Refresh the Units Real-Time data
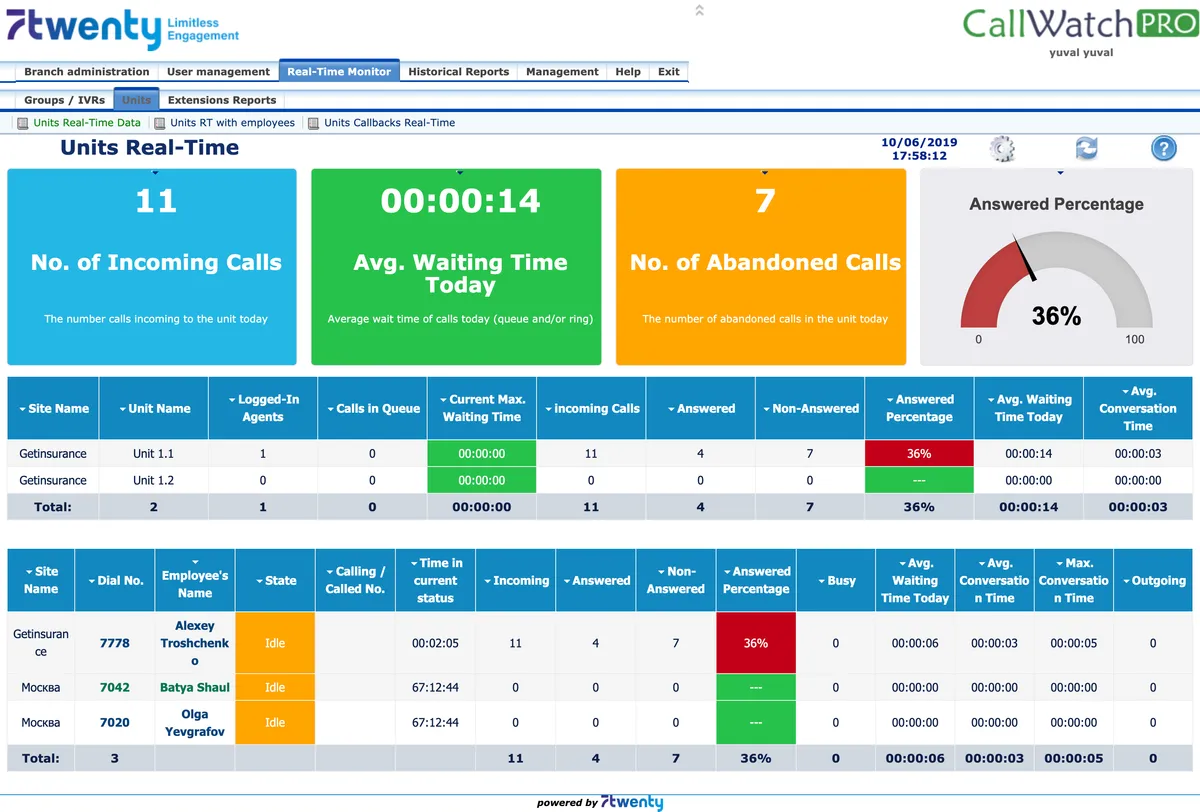The image size is (1200, 812). tap(1086, 148)
